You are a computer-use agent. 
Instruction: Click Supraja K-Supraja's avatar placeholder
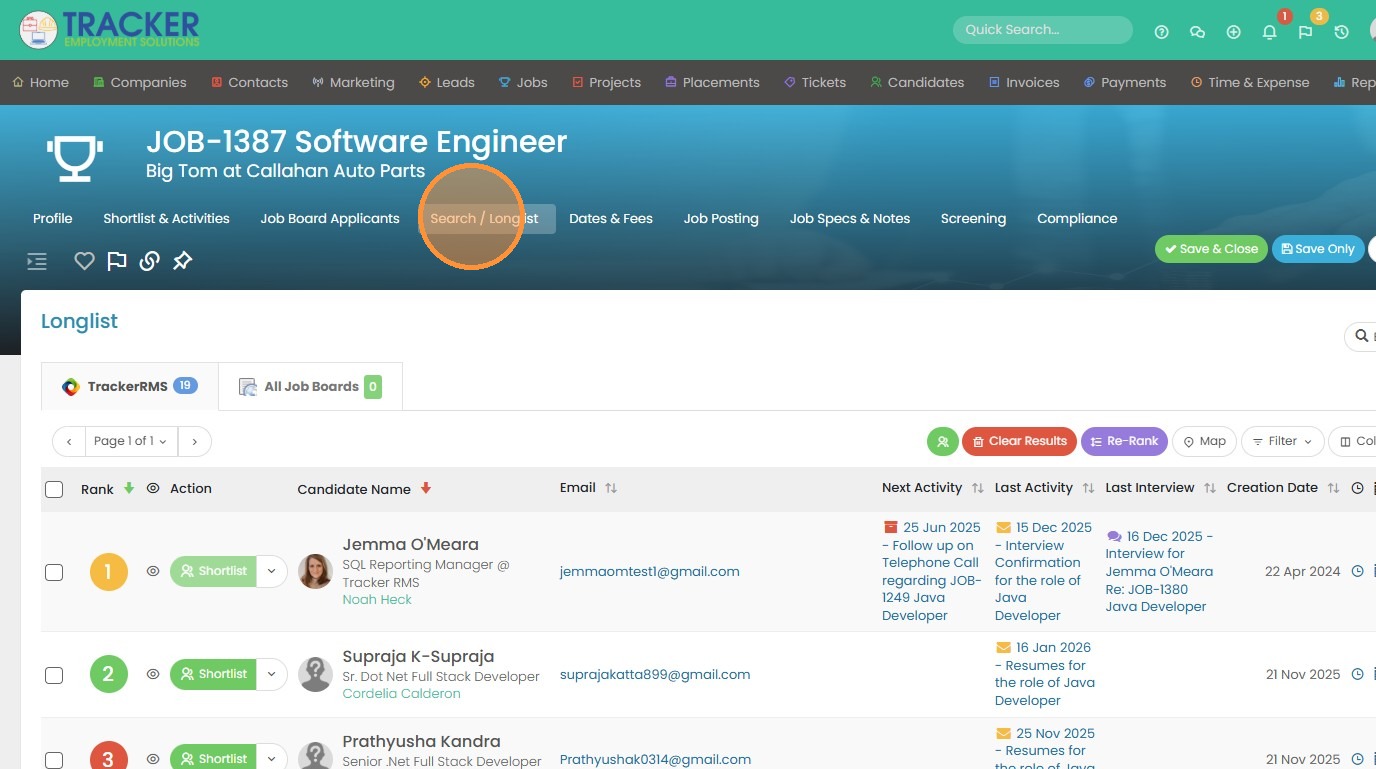(315, 674)
